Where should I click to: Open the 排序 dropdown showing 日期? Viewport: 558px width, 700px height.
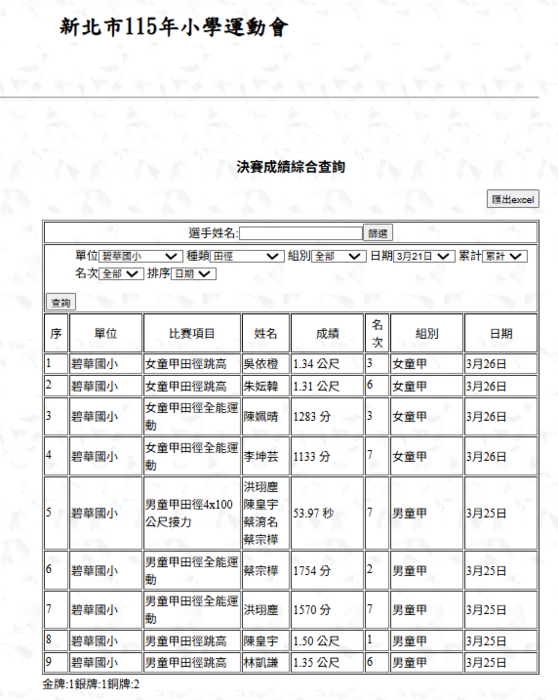pos(194,274)
